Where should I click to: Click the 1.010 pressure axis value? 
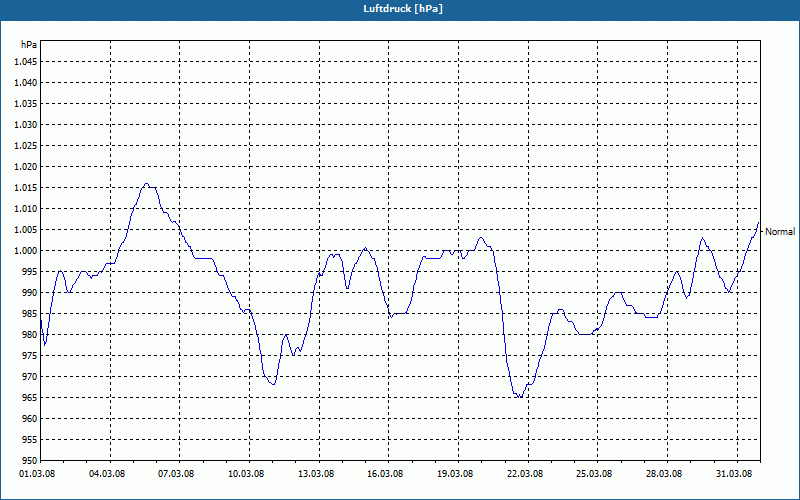(x=26, y=209)
